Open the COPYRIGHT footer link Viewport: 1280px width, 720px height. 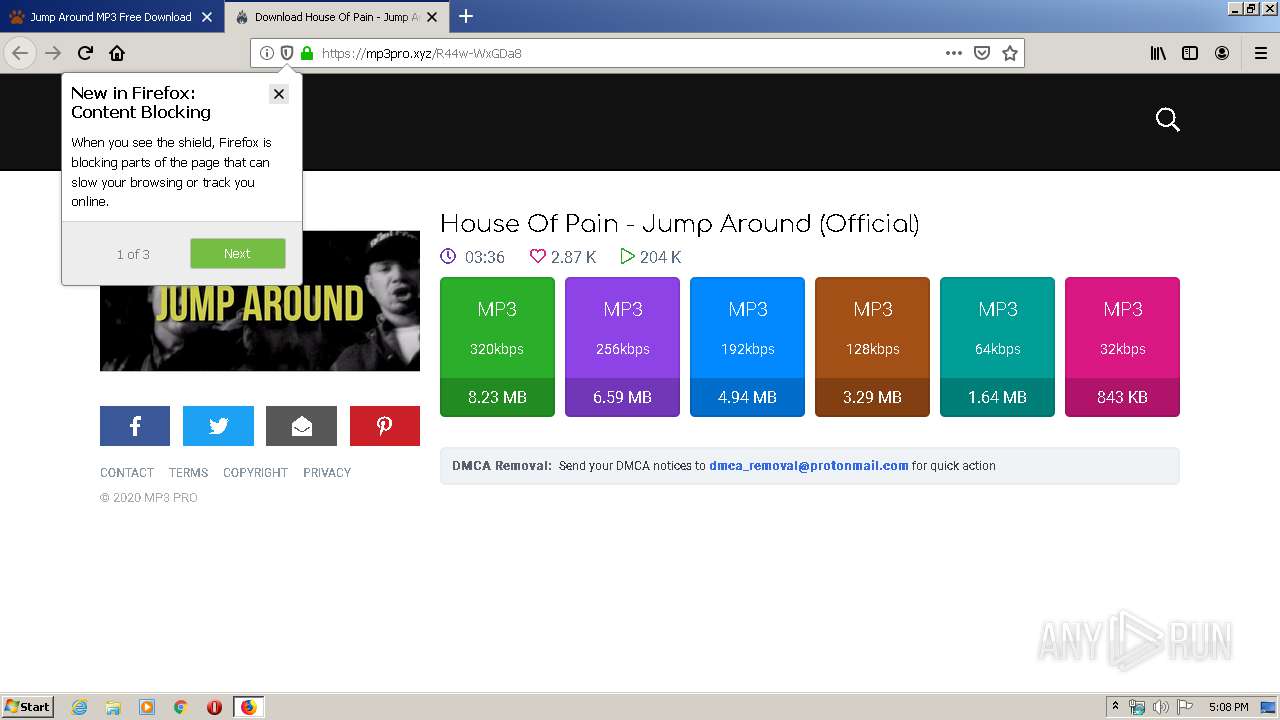tap(255, 473)
